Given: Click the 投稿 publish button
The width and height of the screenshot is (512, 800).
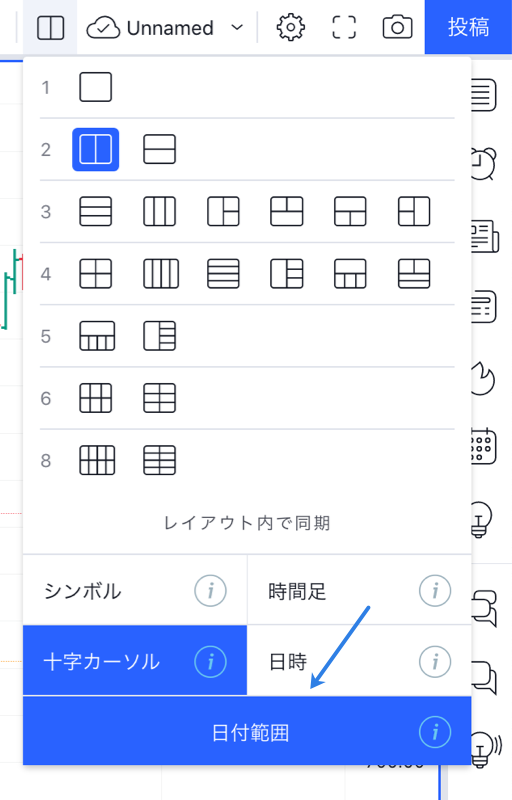Looking at the screenshot, I should [468, 27].
